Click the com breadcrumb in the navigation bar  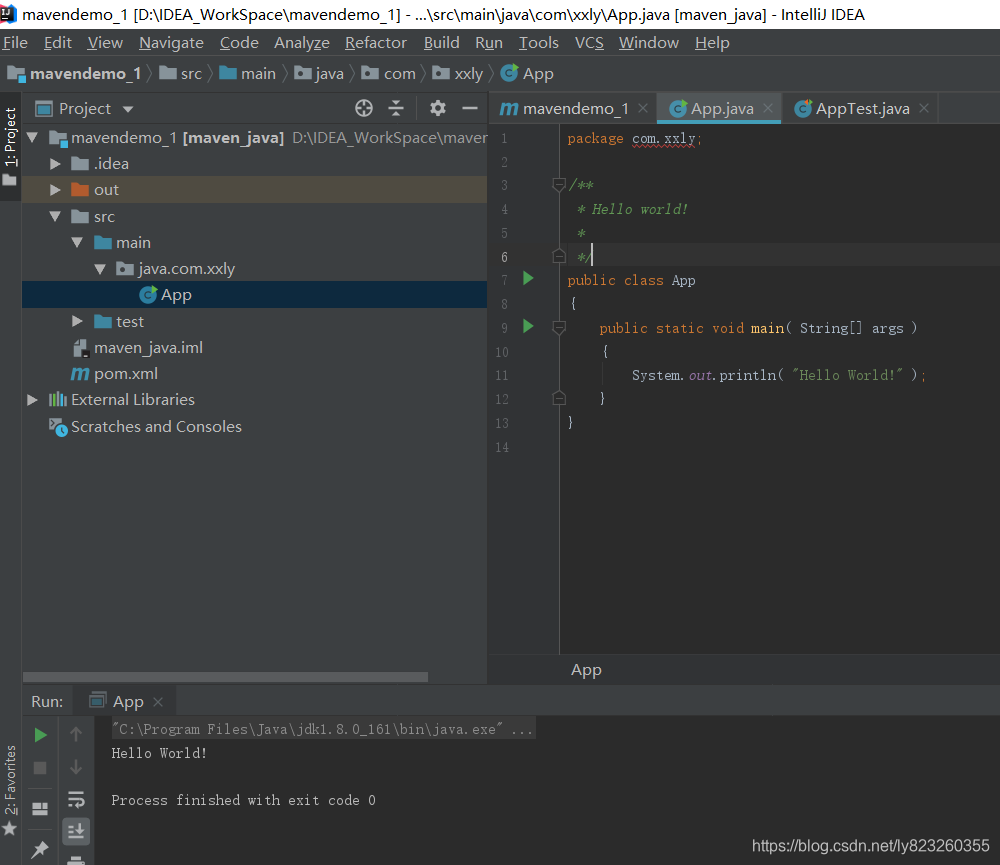[388, 74]
